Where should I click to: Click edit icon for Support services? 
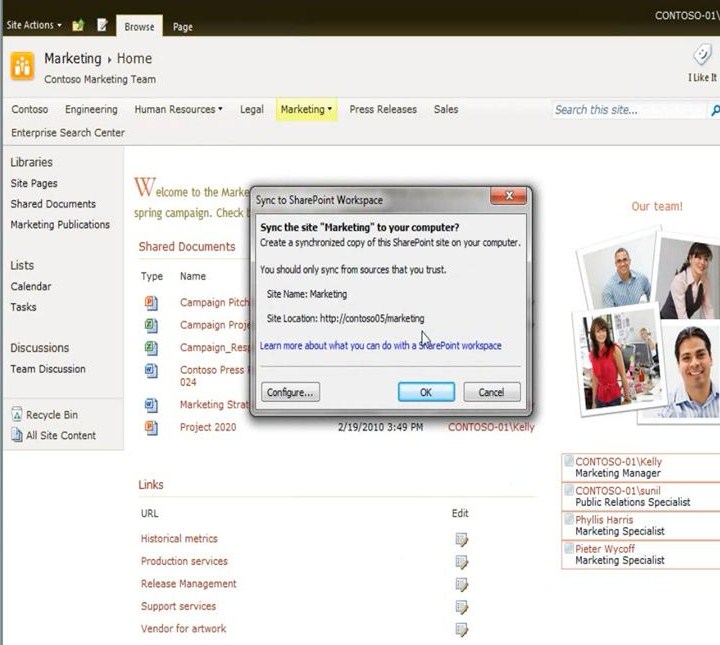tap(461, 607)
